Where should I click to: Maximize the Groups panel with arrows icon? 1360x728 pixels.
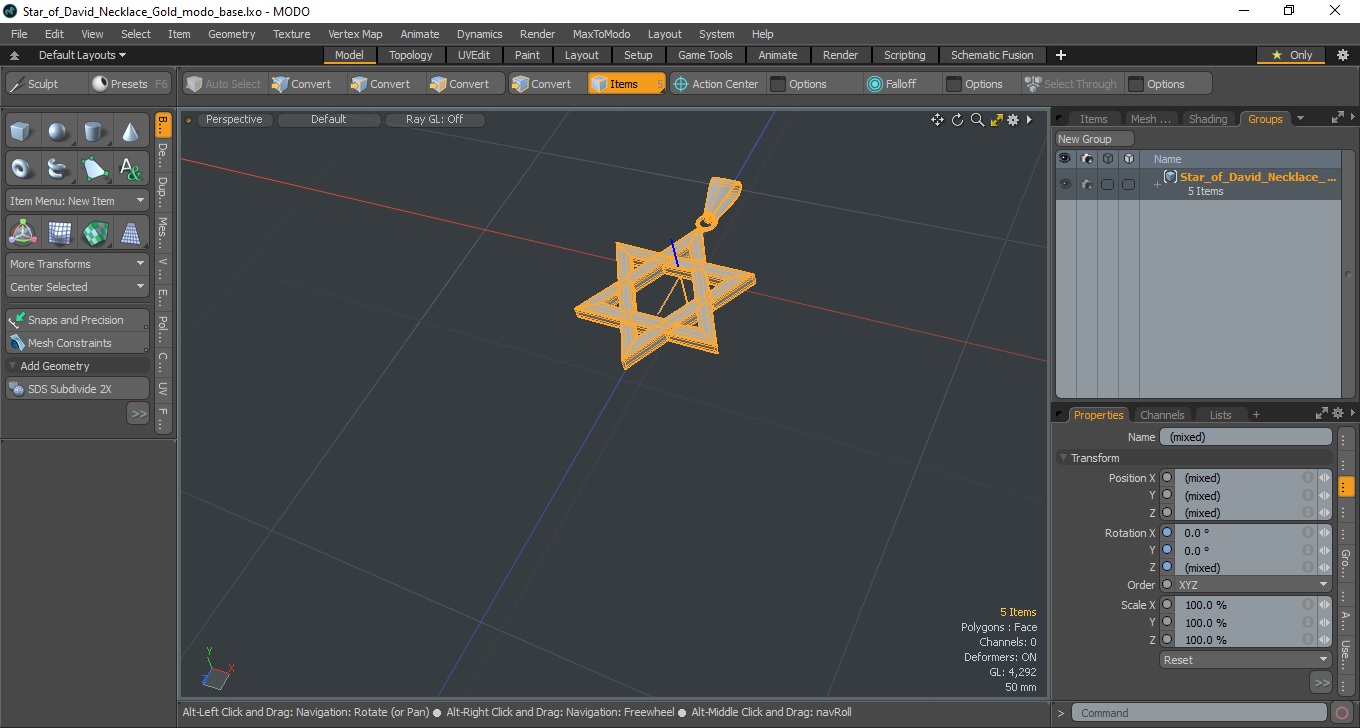[x=1338, y=118]
